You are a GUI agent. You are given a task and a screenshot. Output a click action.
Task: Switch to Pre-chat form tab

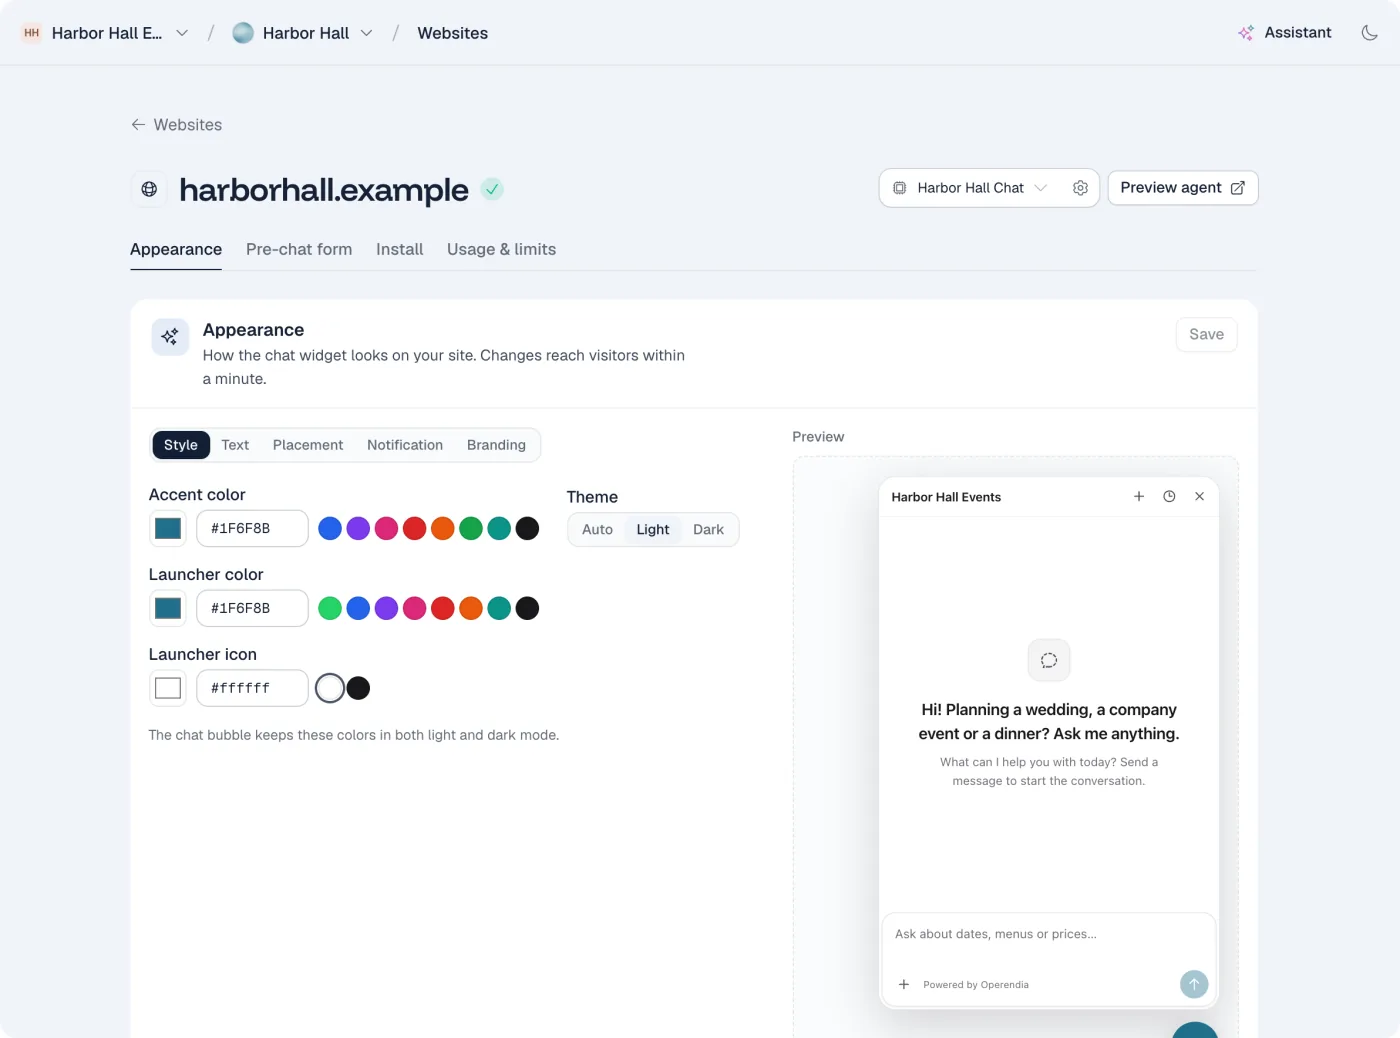299,249
